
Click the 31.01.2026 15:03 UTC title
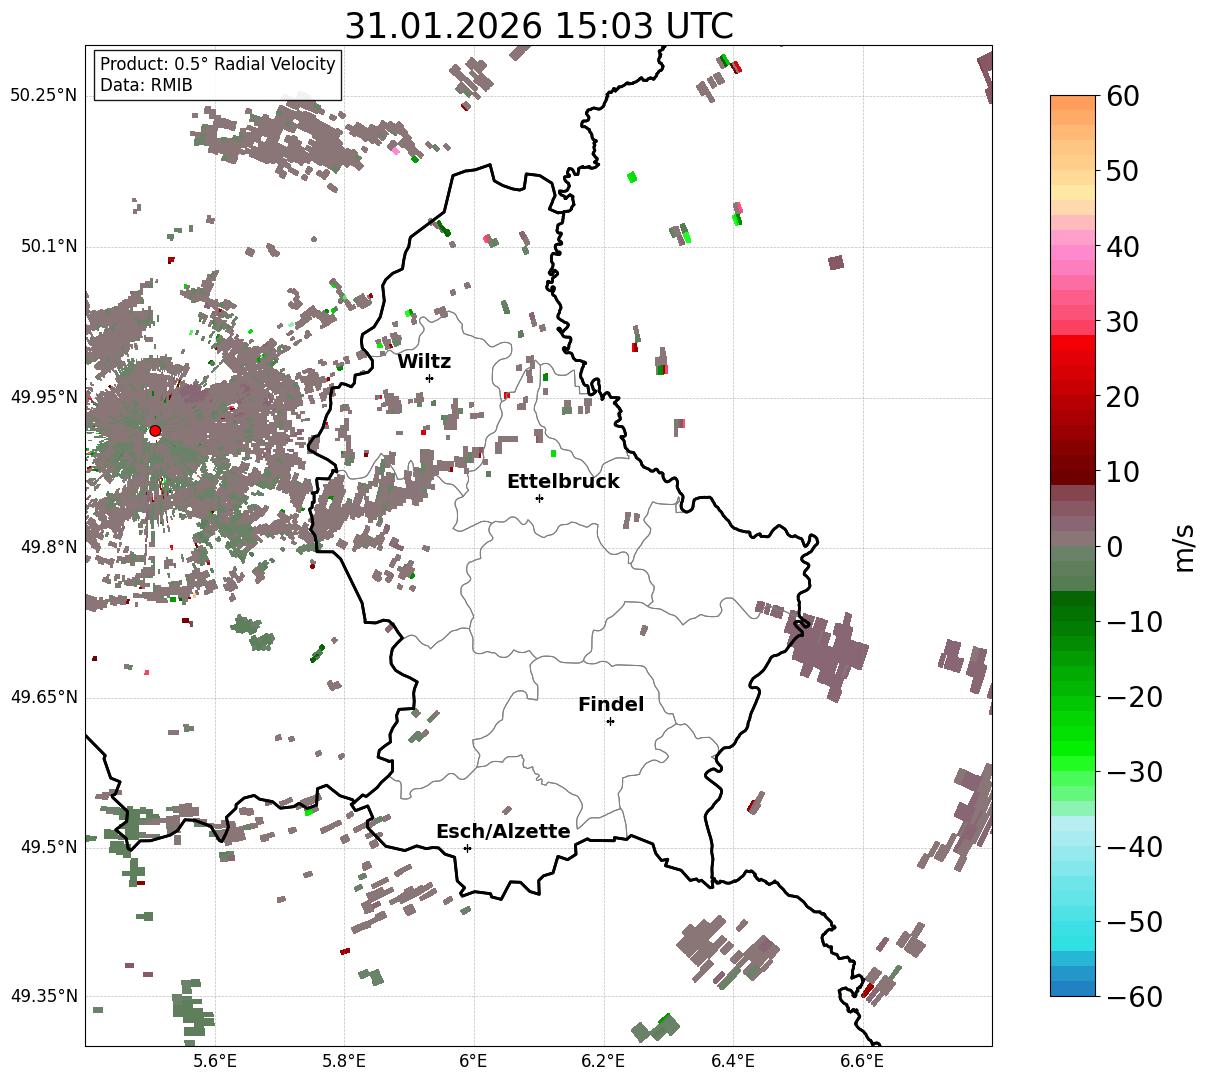coord(538,26)
